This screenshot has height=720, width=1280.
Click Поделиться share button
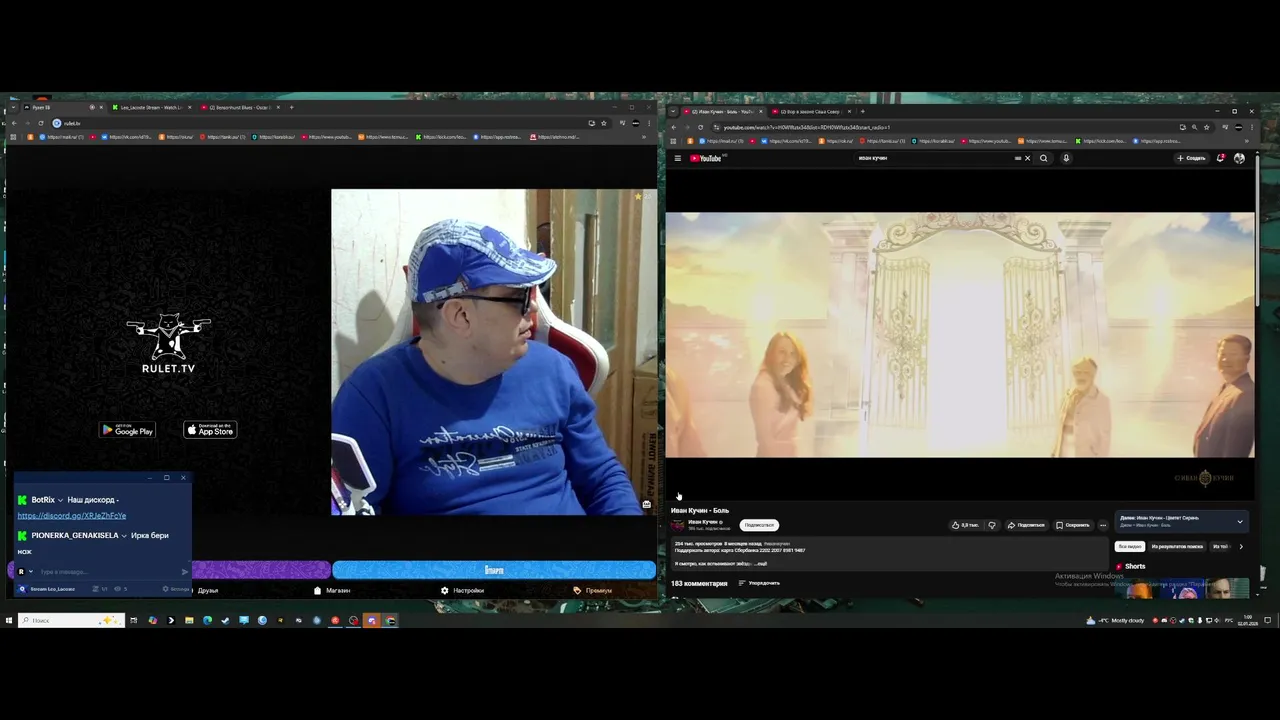point(1026,525)
